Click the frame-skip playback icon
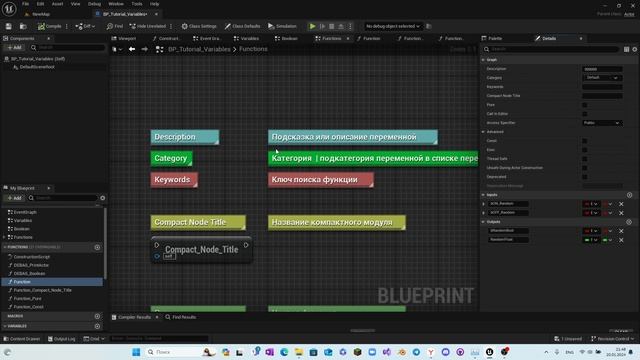640x360 pixels. tap(322, 26)
